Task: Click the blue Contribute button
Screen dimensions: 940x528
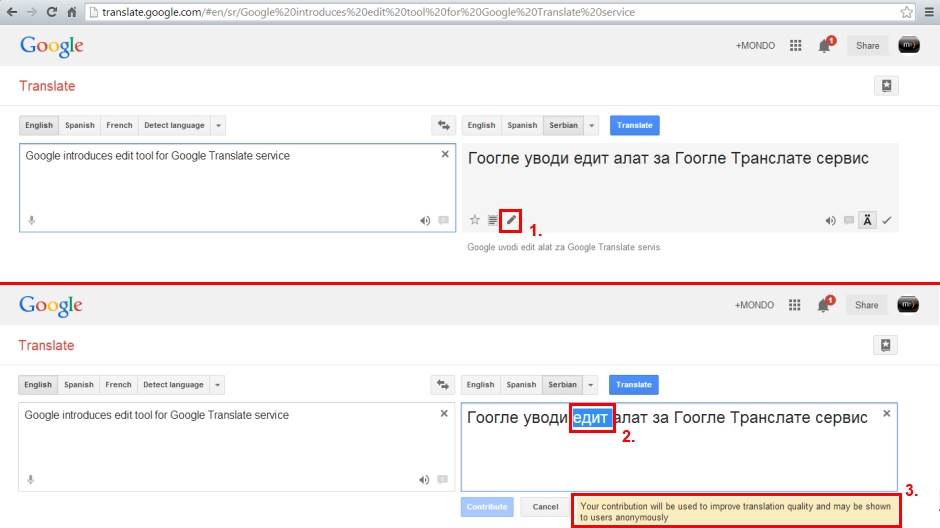Action: (487, 507)
